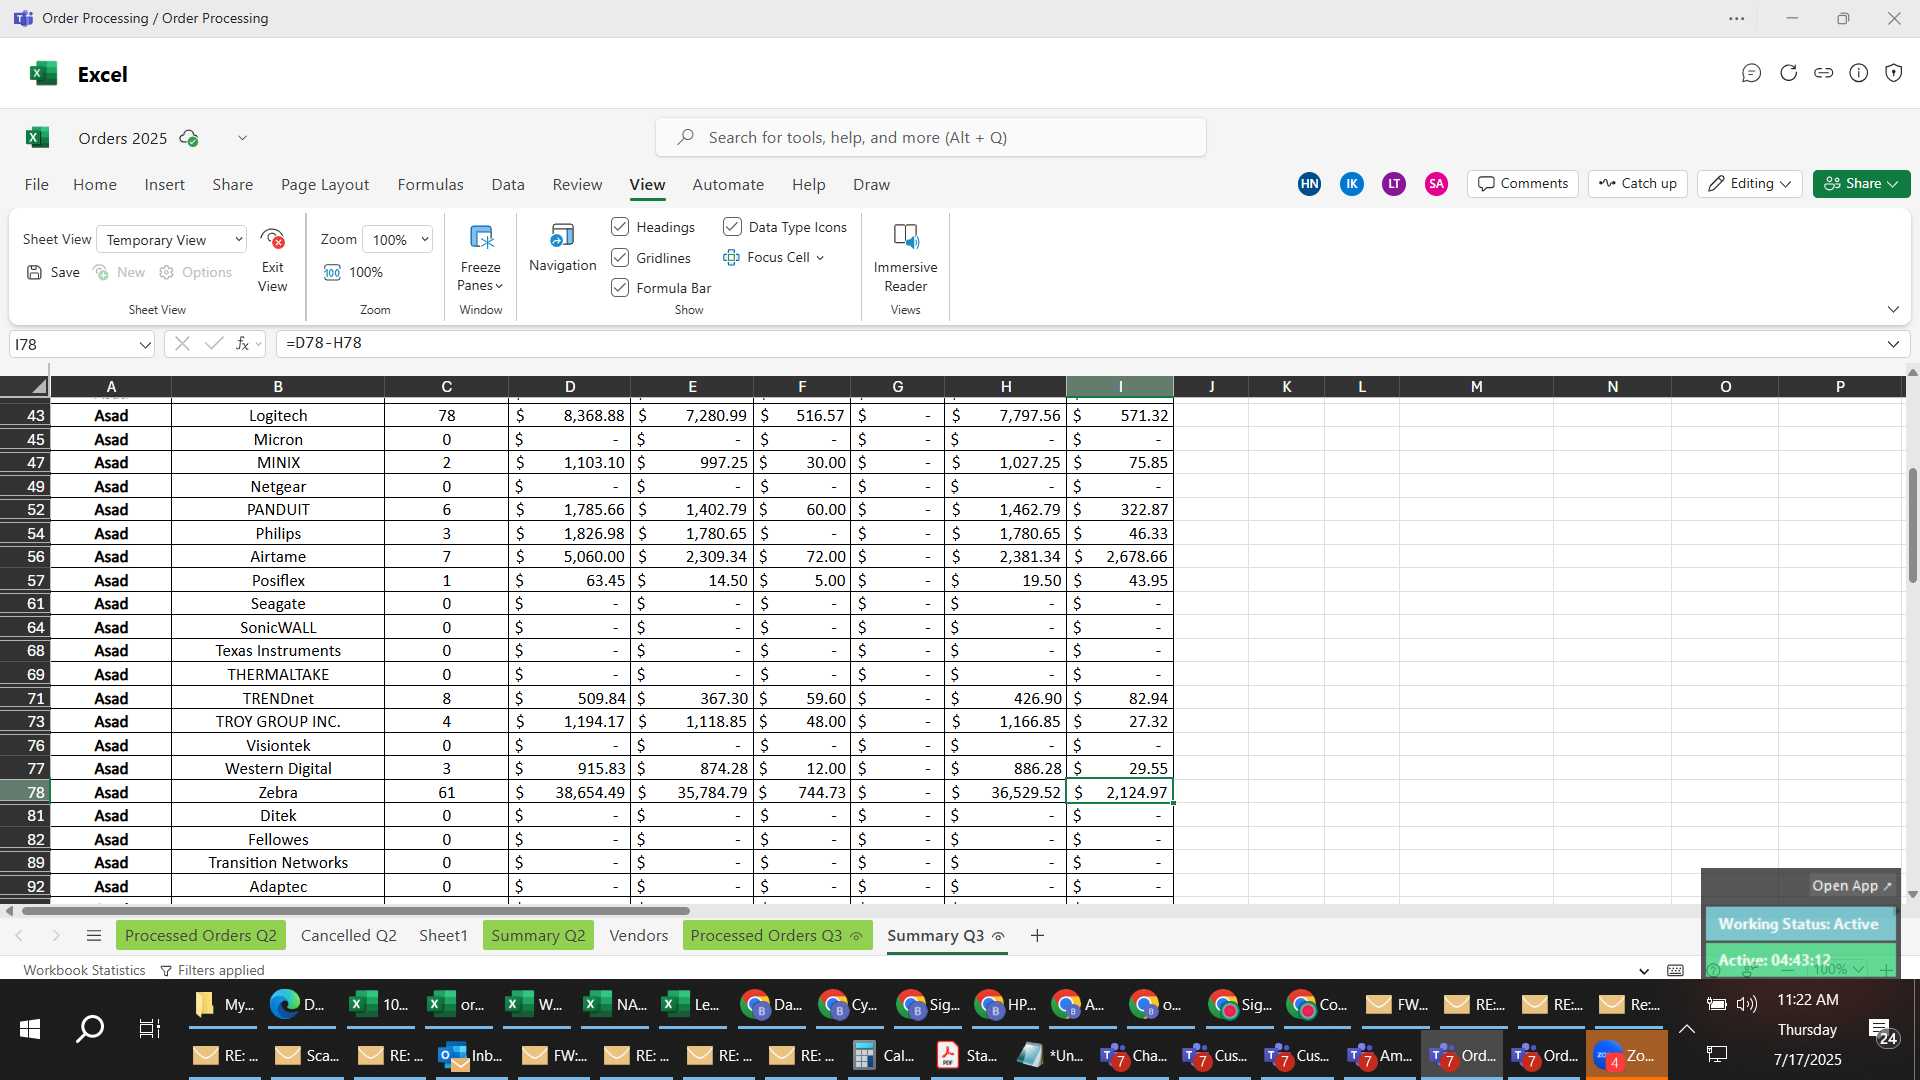Click the Catch up button
1920x1080 pixels.
pyautogui.click(x=1638, y=183)
